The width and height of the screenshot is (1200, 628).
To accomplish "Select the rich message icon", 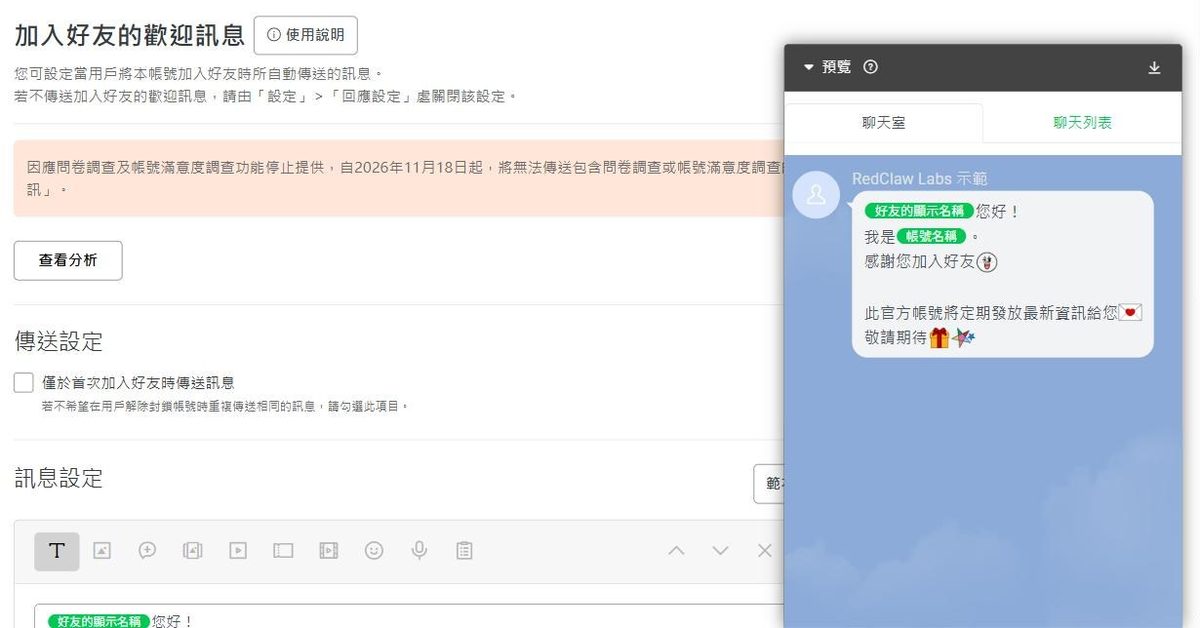I will [193, 550].
